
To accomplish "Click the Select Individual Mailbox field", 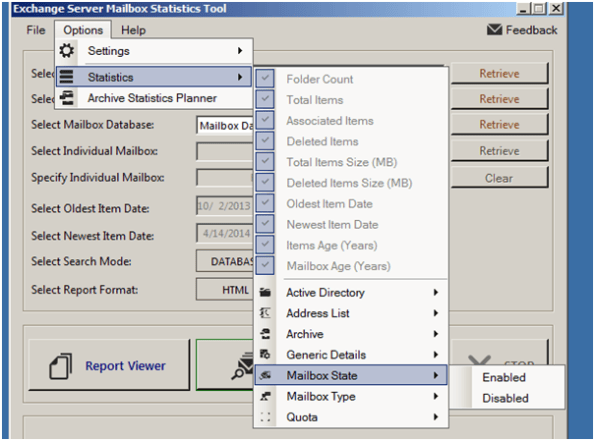I will [225, 151].
